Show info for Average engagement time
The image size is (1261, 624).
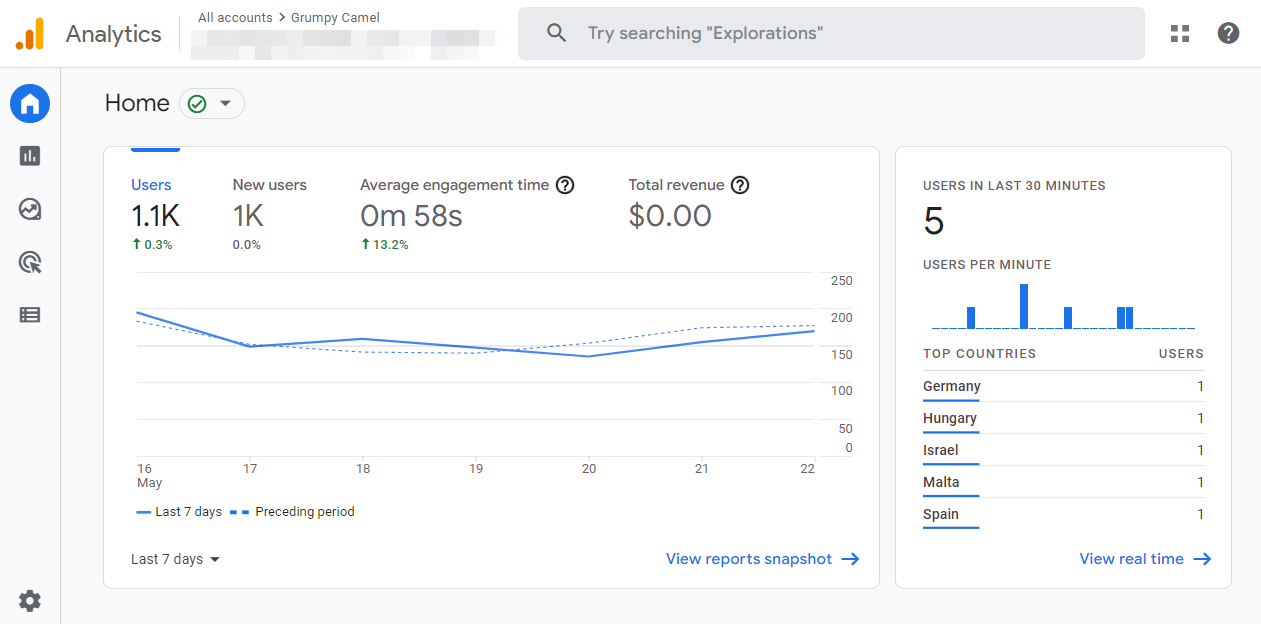click(565, 185)
